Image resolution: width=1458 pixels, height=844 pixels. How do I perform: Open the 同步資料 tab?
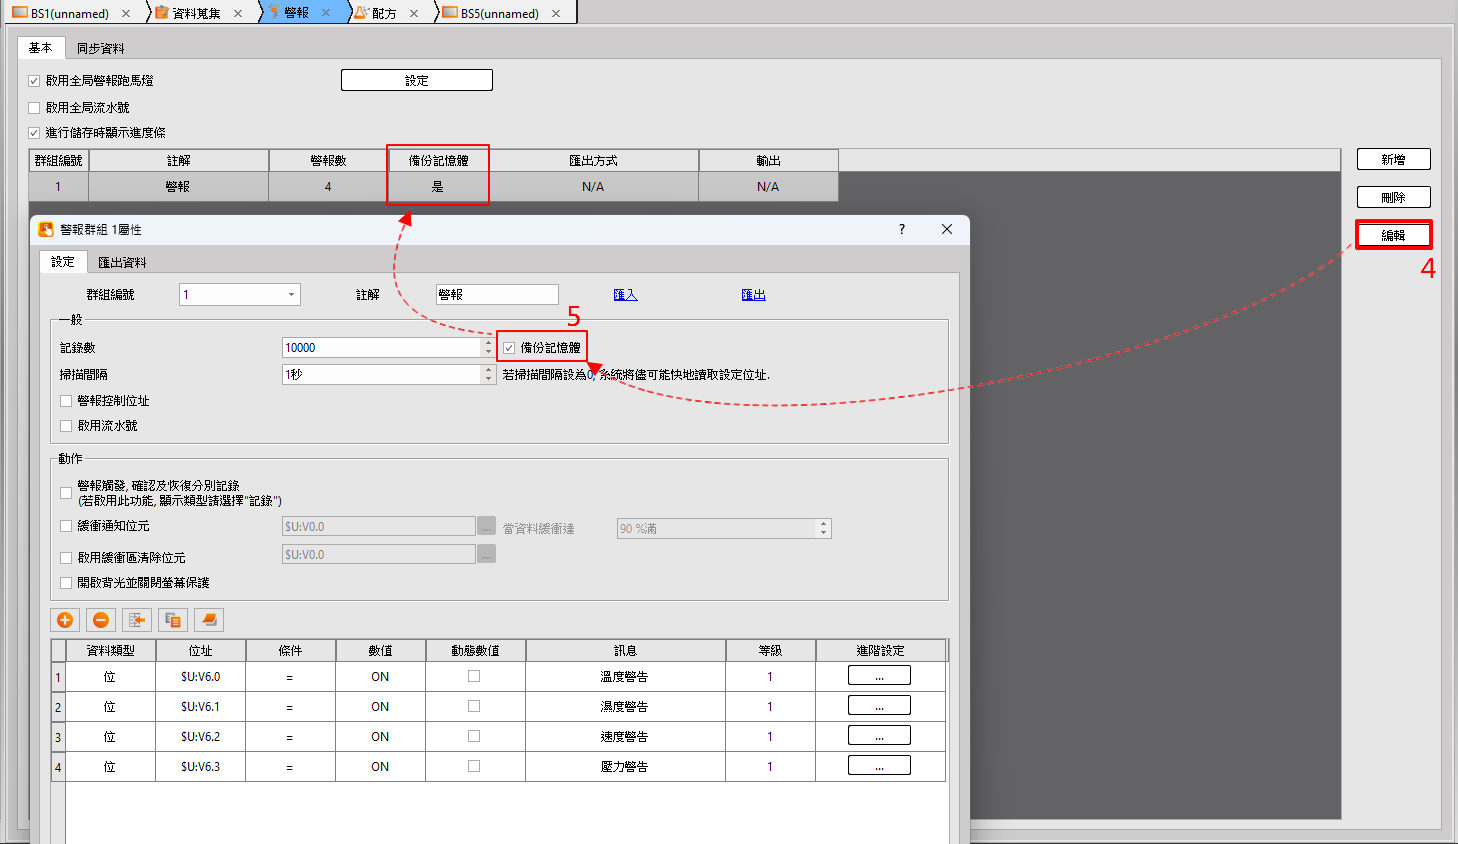click(101, 48)
